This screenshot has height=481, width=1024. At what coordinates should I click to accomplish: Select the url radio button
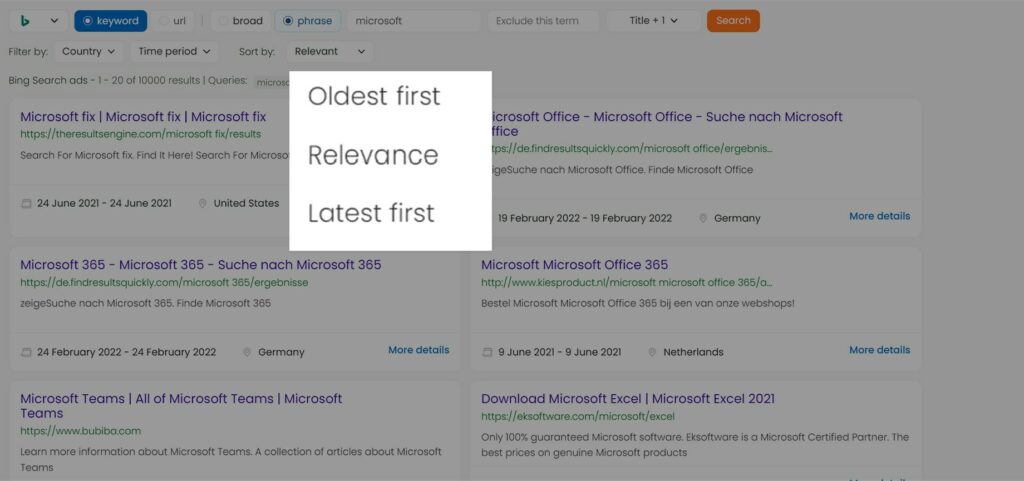tap(172, 21)
